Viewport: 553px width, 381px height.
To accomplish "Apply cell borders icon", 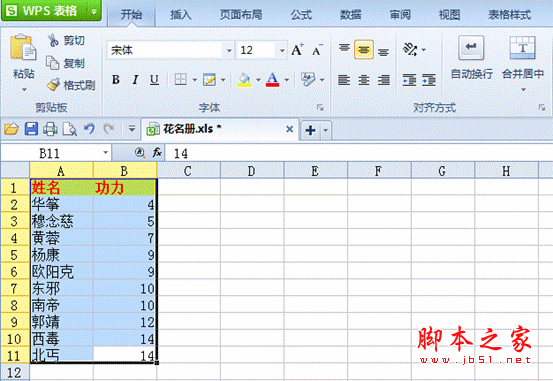I will point(181,80).
